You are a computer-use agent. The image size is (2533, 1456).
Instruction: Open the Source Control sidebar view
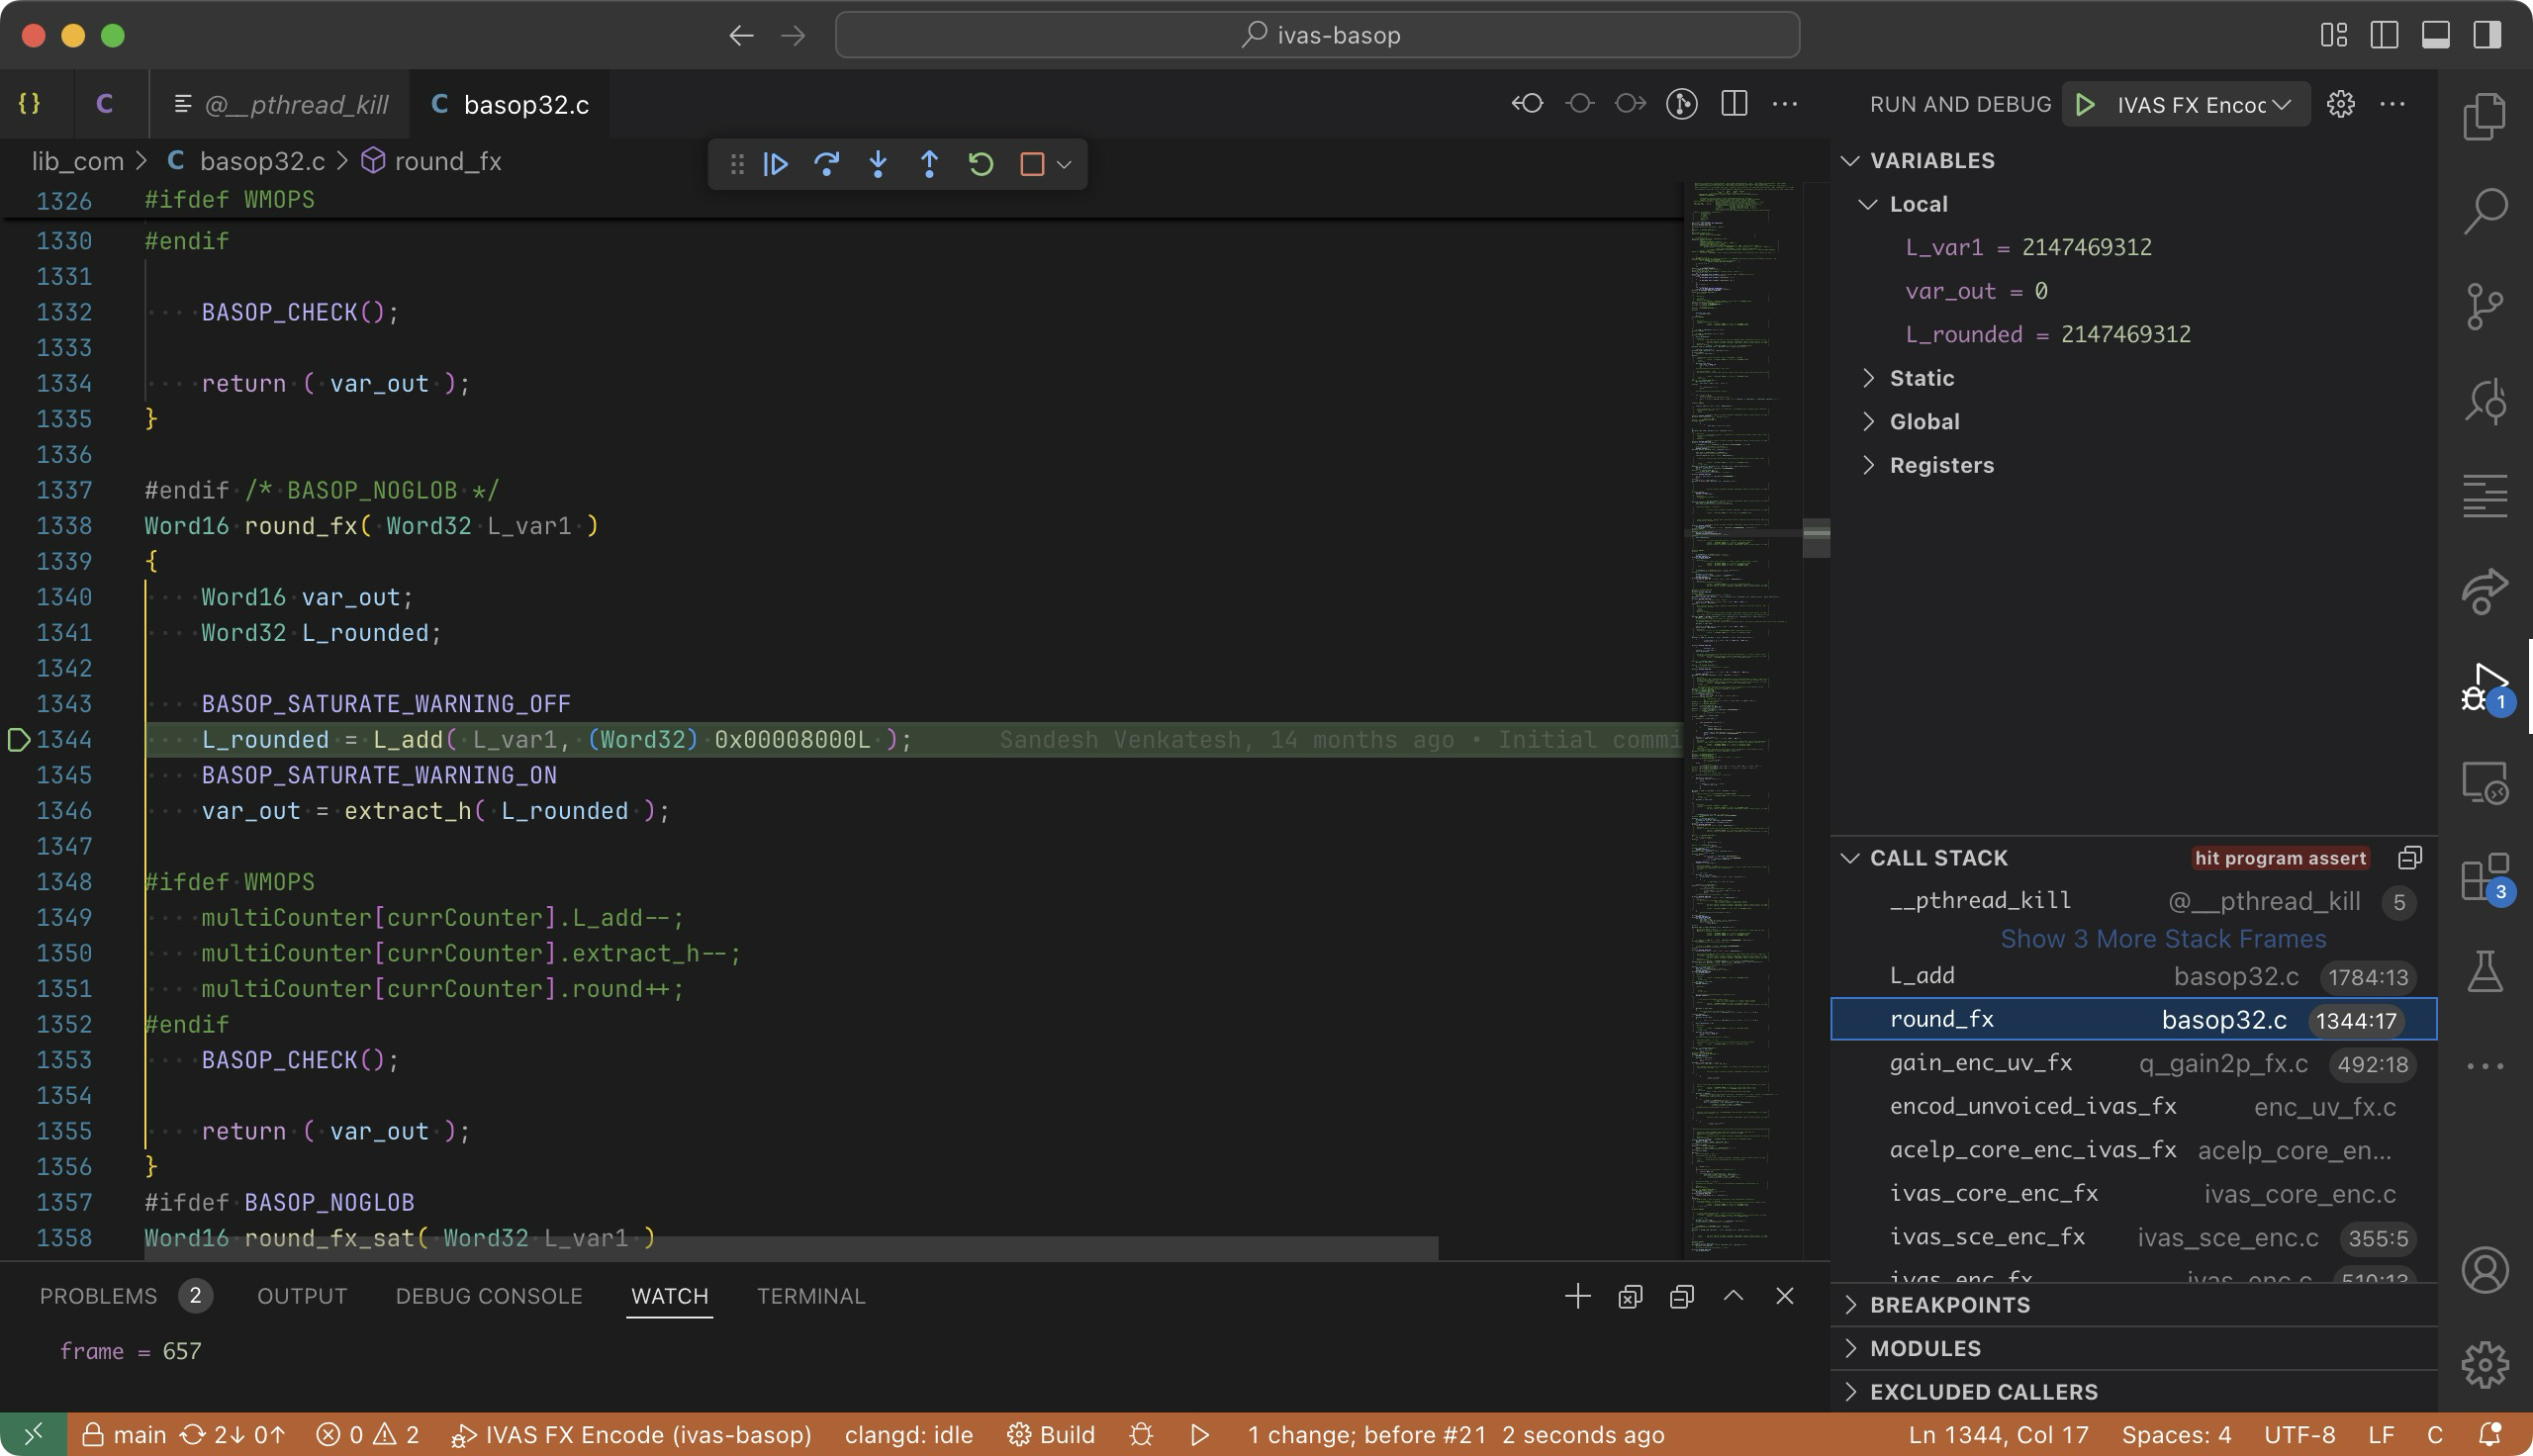[x=2484, y=306]
